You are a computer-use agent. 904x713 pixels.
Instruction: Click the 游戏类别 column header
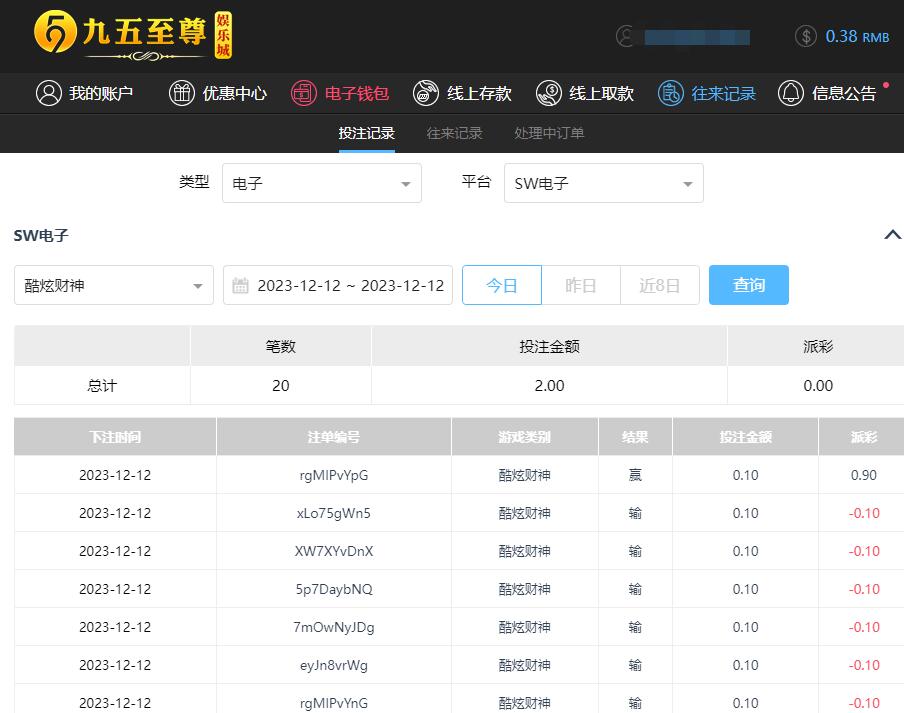click(x=525, y=437)
